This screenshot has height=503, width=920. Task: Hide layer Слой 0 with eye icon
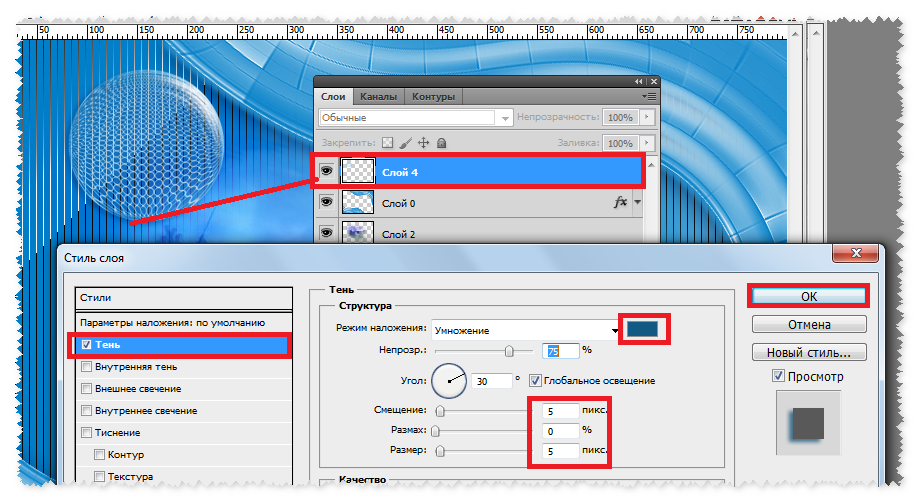326,202
